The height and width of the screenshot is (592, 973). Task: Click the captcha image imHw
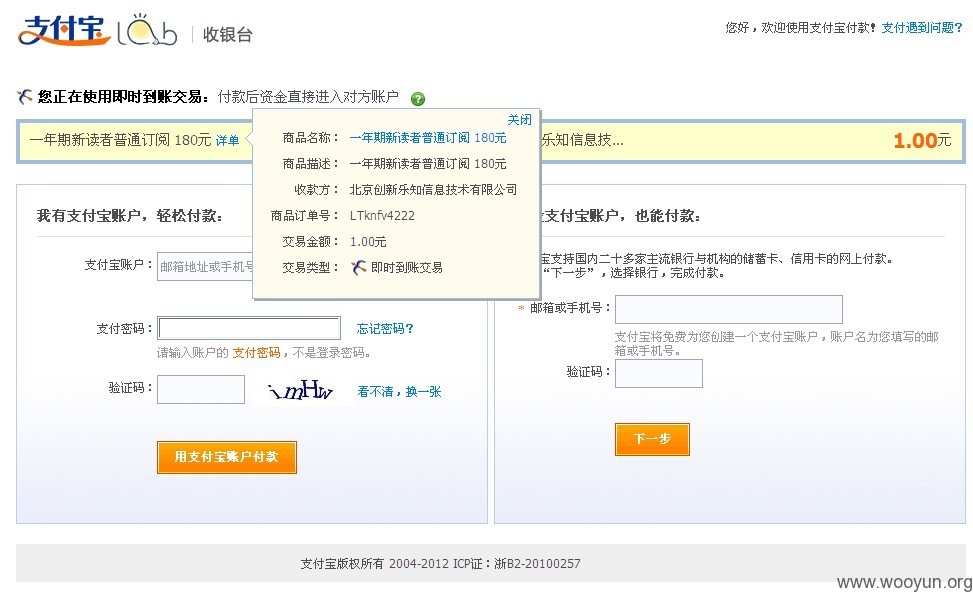point(301,390)
